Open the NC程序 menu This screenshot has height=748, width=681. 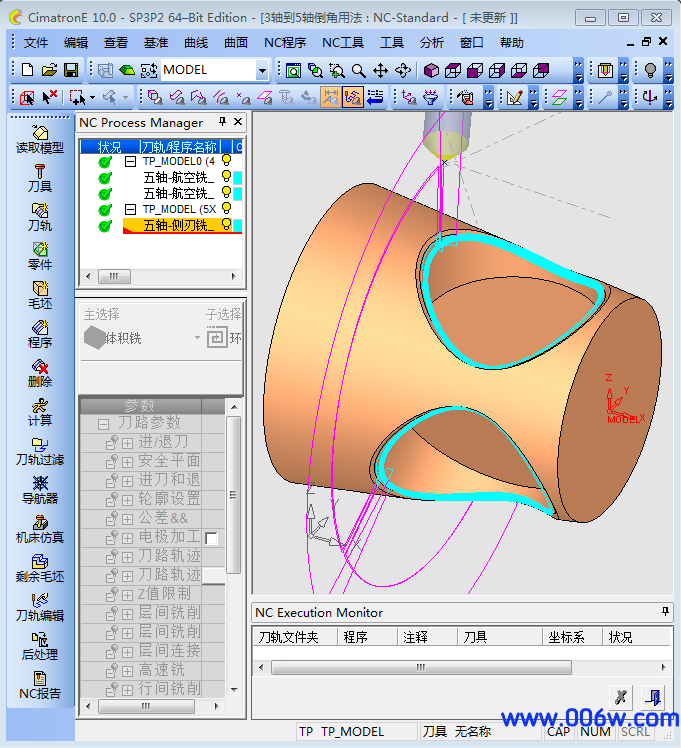(285, 43)
